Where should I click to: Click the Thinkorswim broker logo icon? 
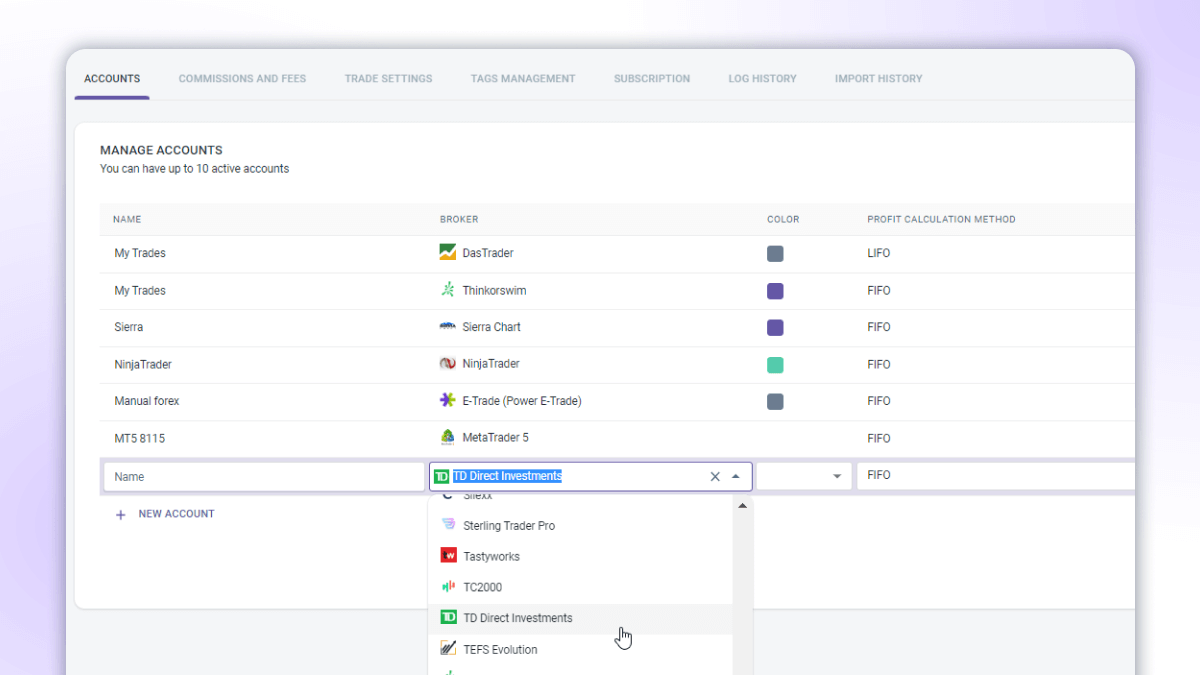448,290
